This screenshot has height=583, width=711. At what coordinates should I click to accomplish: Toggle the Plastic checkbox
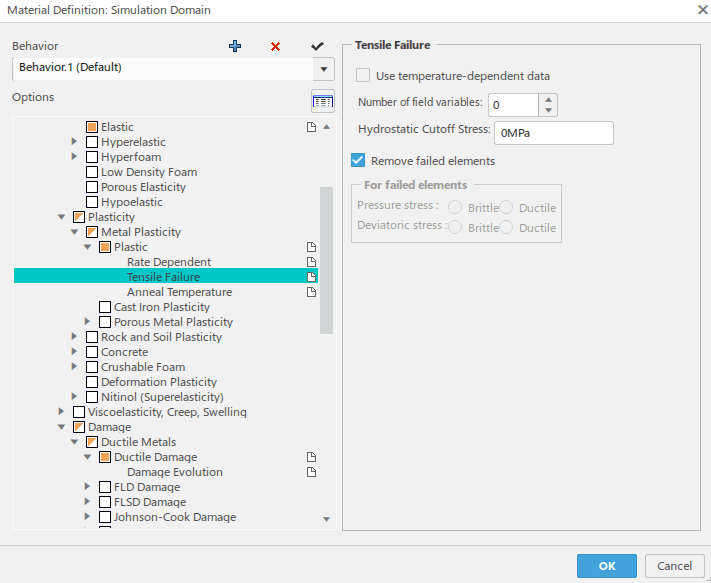pyautogui.click(x=105, y=247)
